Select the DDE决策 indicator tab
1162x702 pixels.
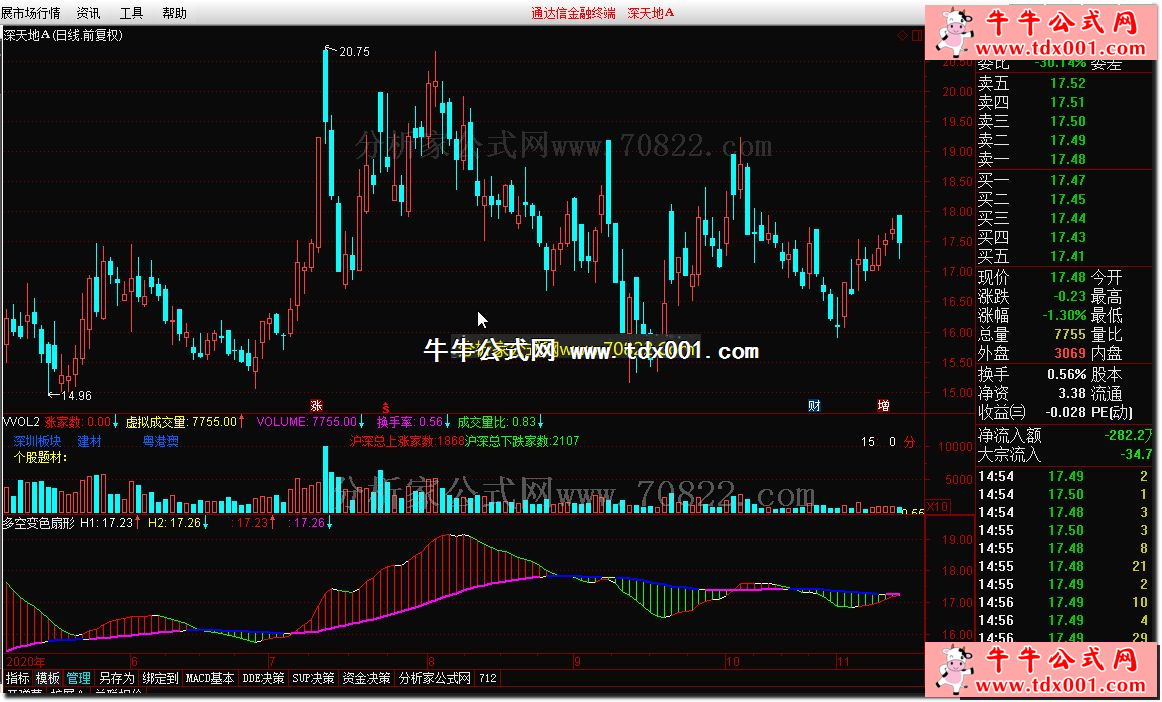(x=263, y=678)
